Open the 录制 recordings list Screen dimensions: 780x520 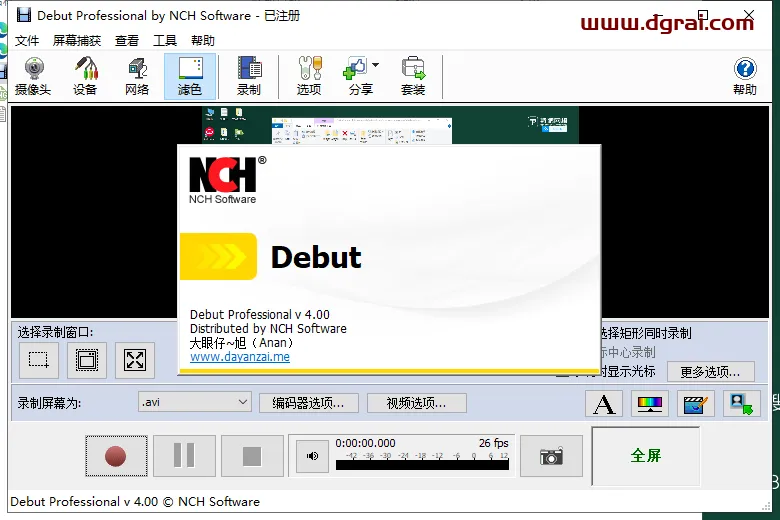(249, 76)
